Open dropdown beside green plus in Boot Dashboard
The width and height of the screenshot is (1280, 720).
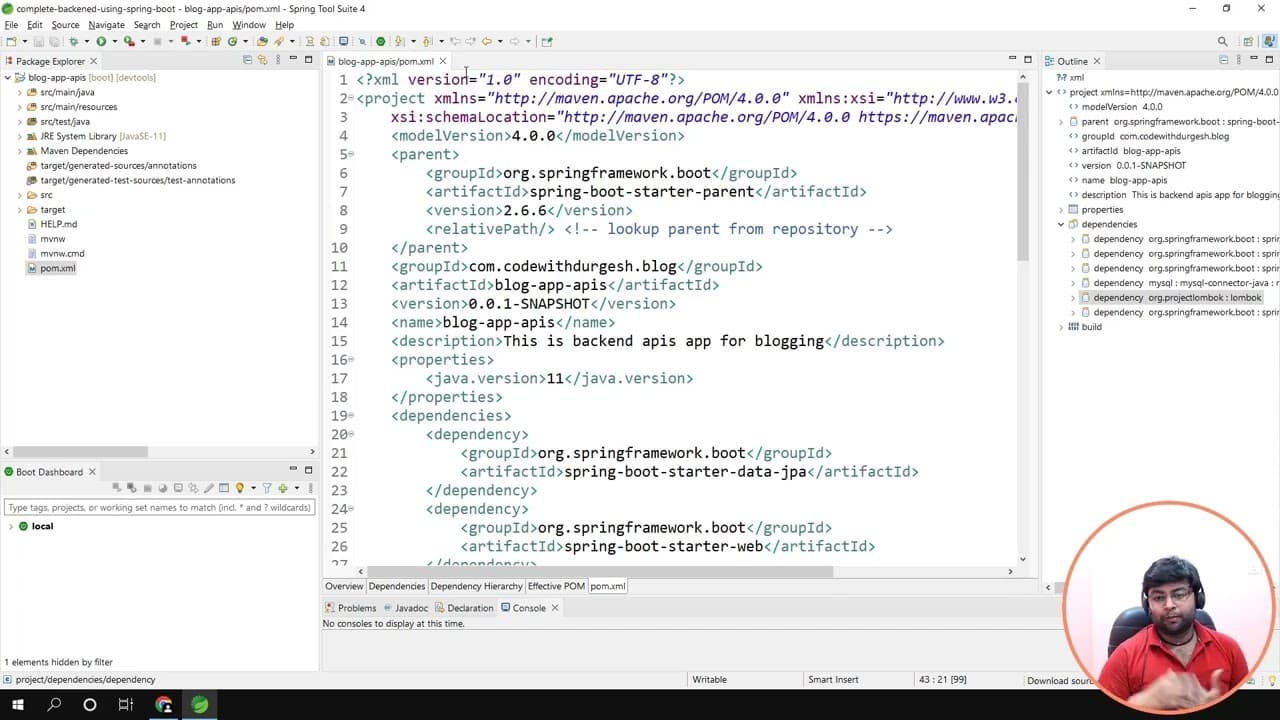tap(297, 488)
